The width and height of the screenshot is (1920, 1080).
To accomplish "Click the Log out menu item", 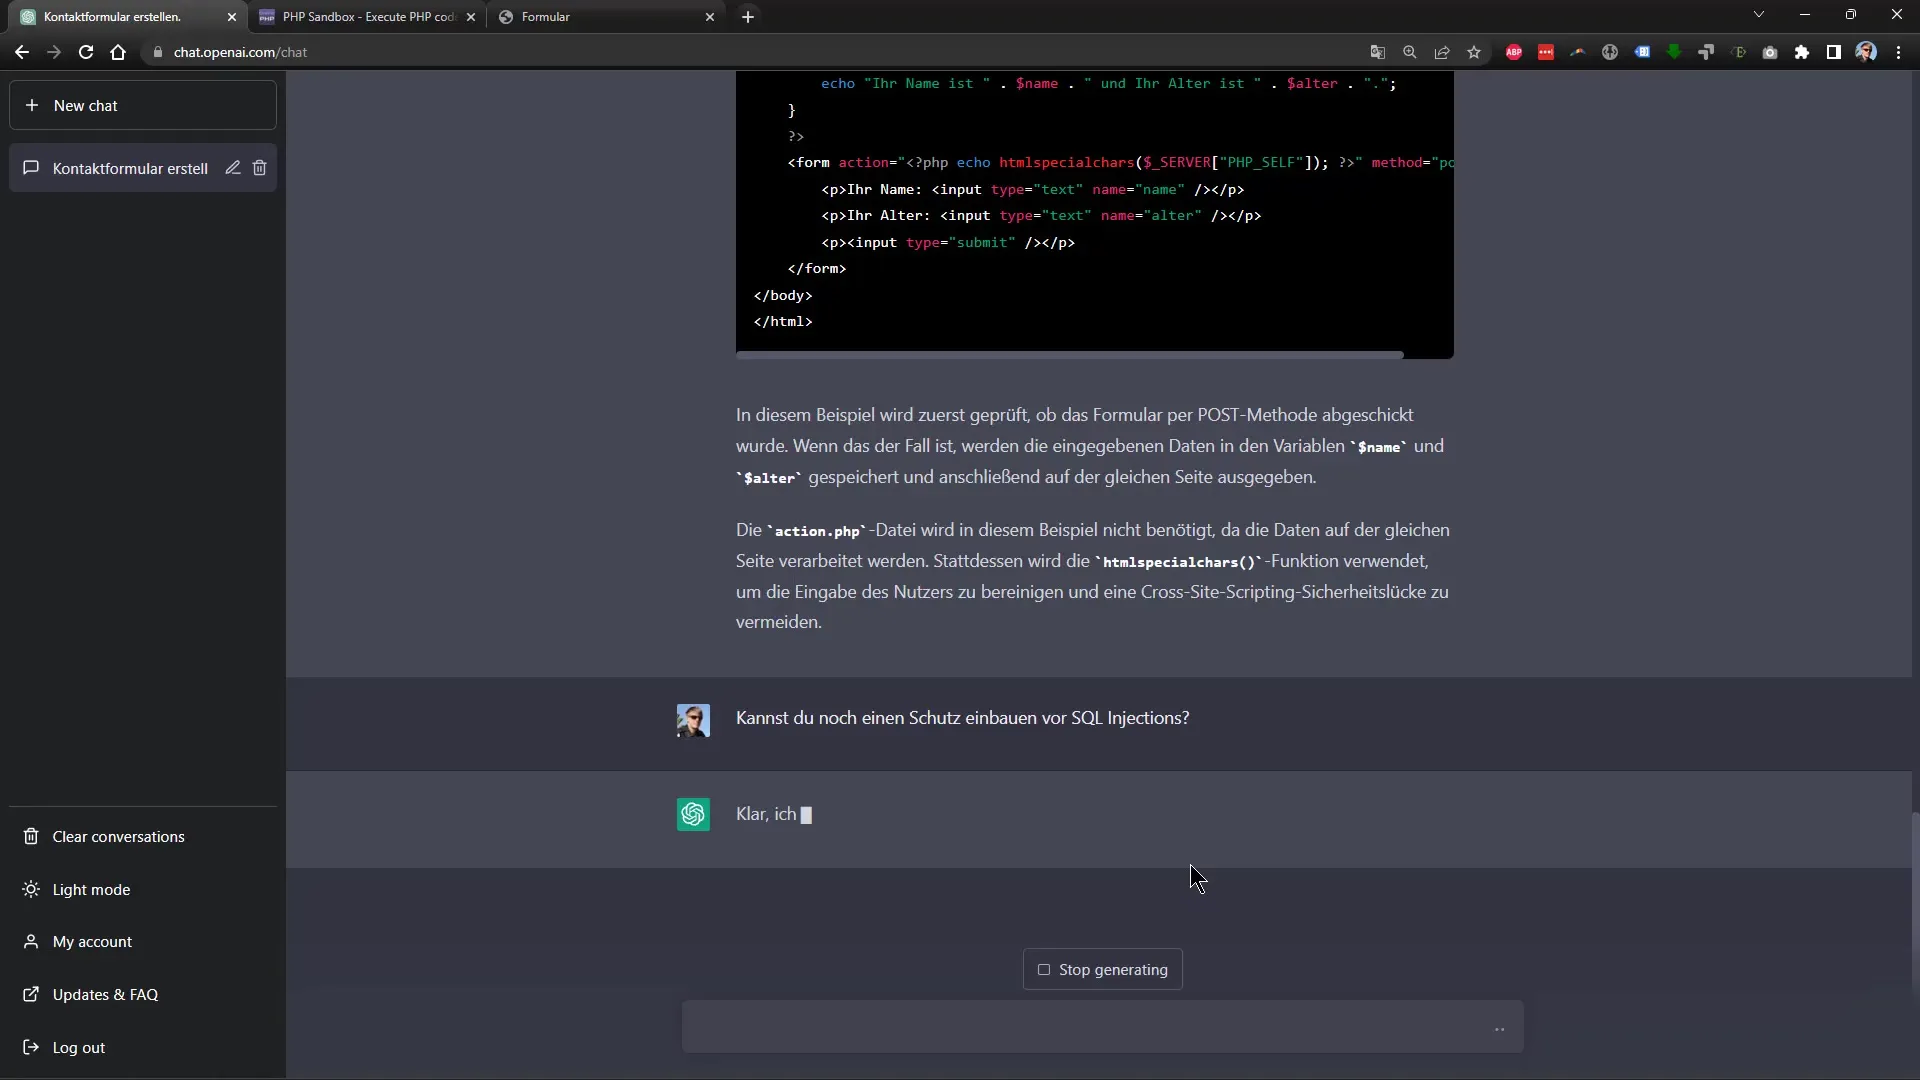I will (78, 1048).
